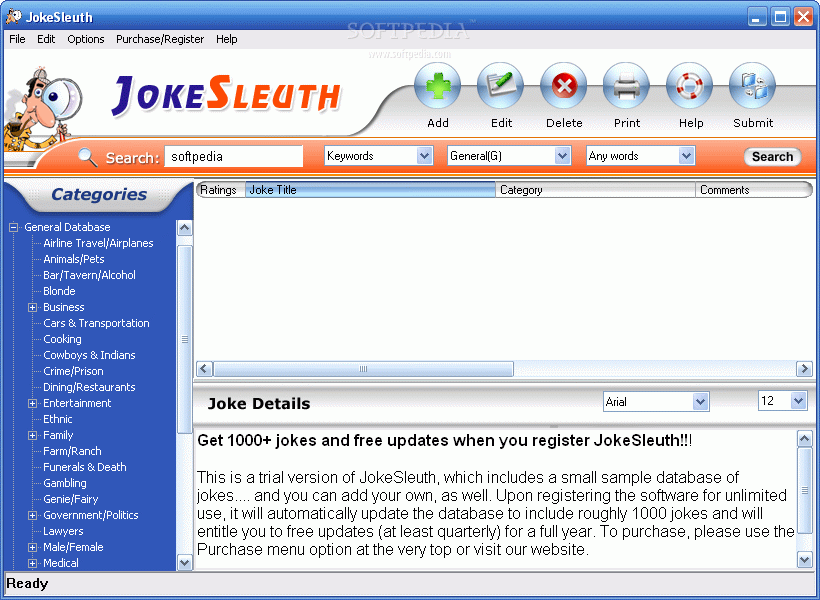This screenshot has width=820, height=600.
Task: Select Bar/Tavern/Alcohol category
Action: [x=89, y=275]
